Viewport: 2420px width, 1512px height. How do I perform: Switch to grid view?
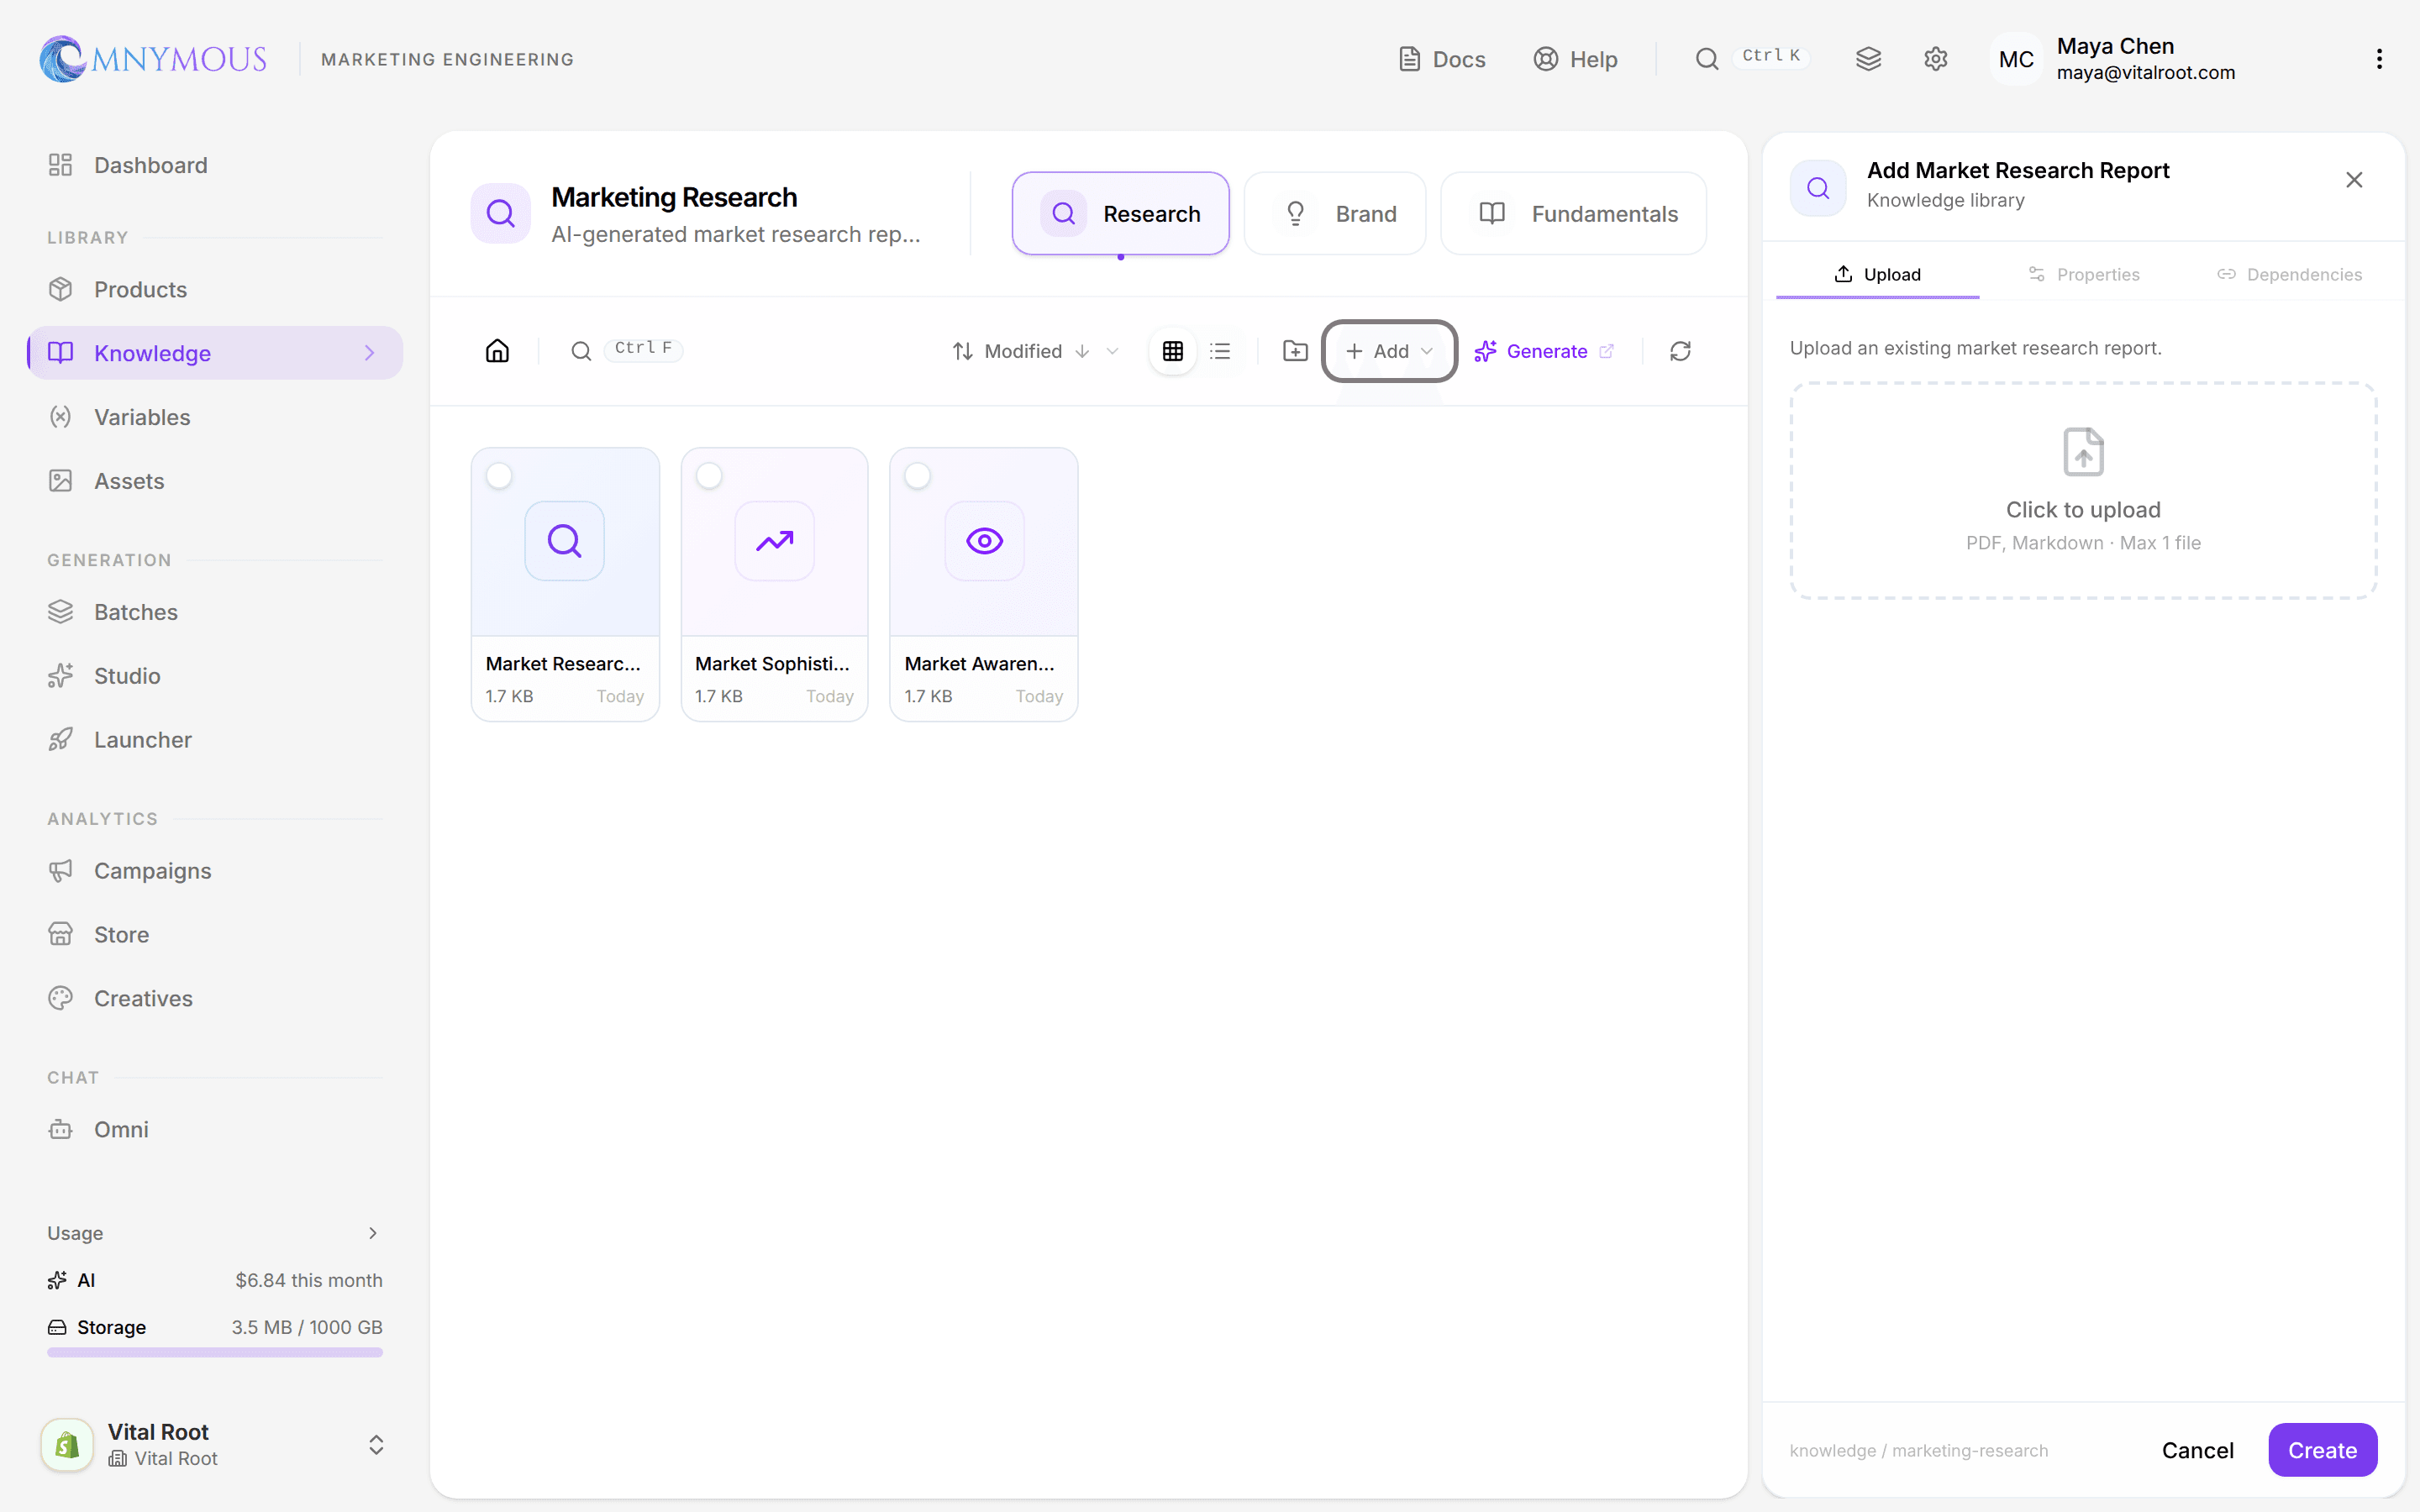click(x=1173, y=351)
